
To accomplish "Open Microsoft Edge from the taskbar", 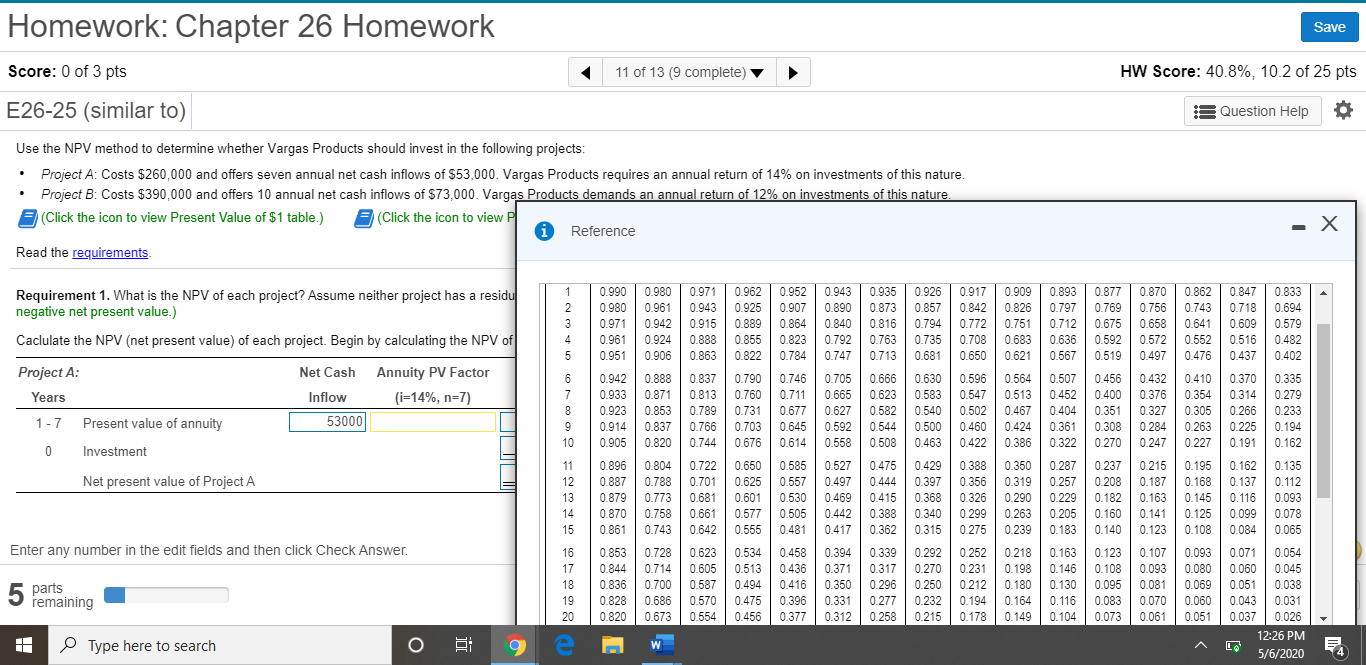I will pyautogui.click(x=563, y=645).
